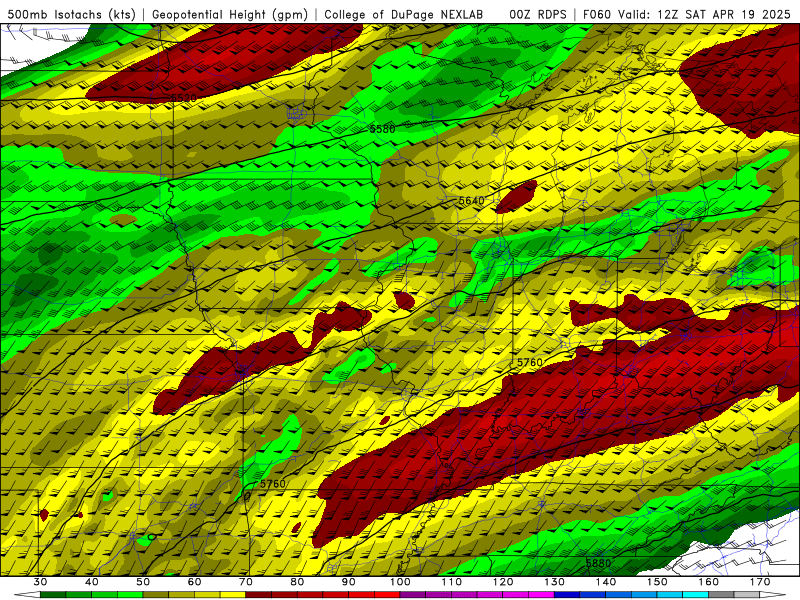Select the 100 knot value on the color scale
The height and width of the screenshot is (600, 800).
click(400, 582)
